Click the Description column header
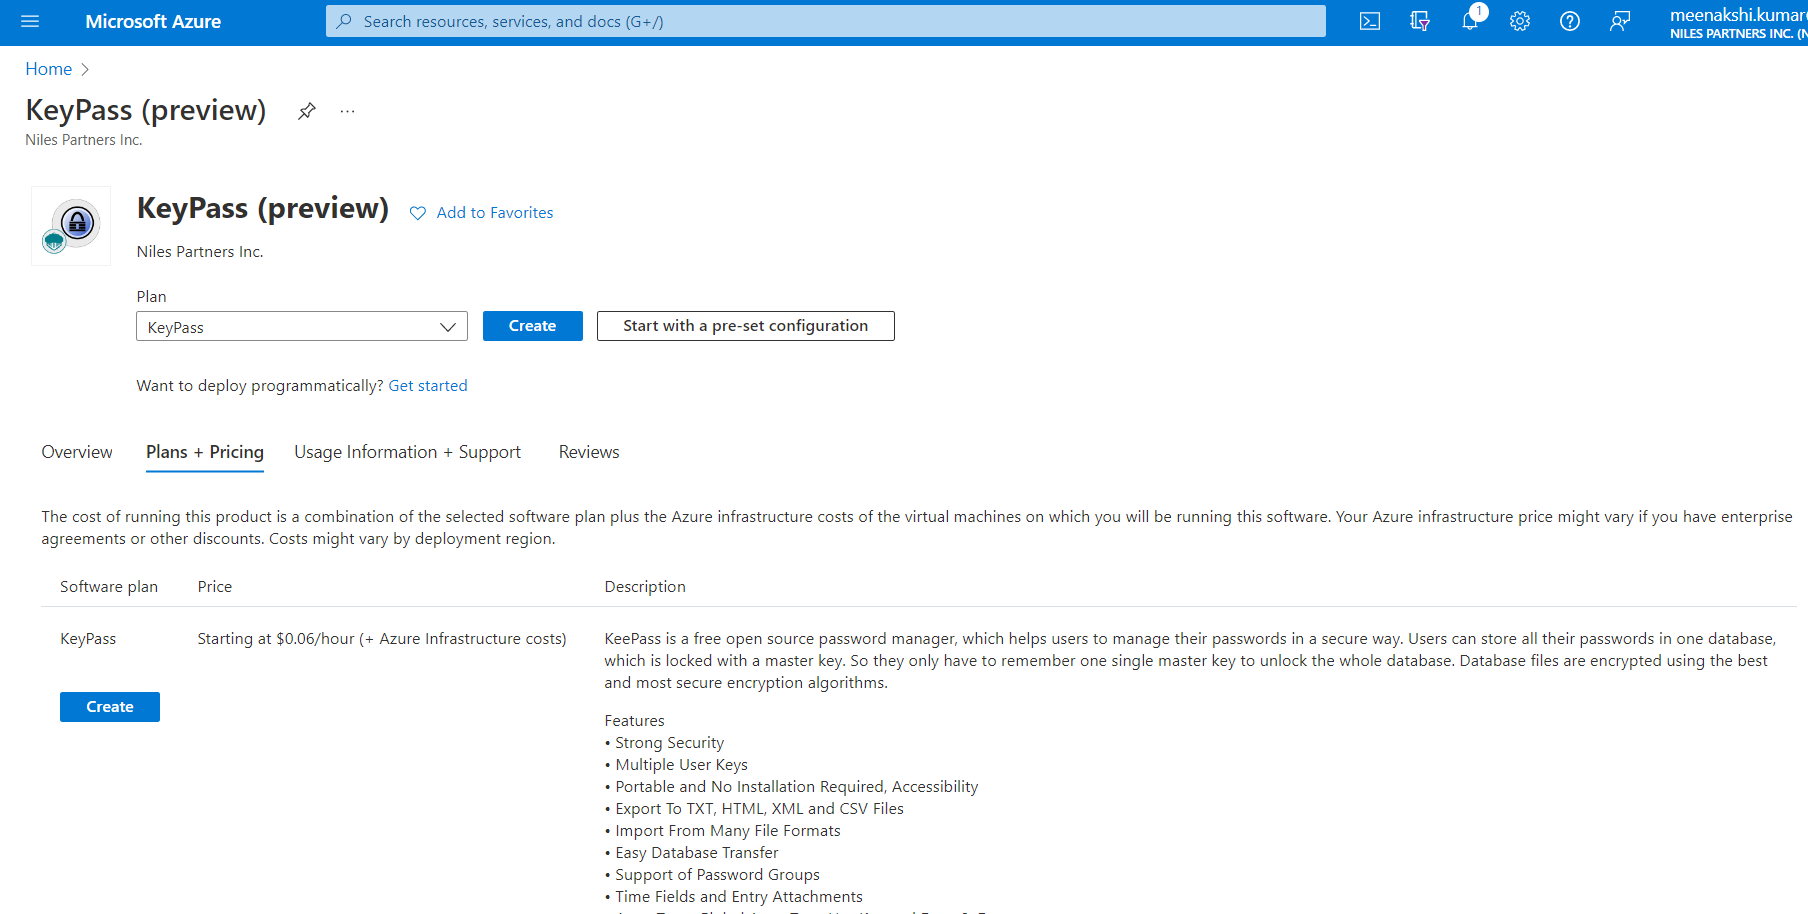Image resolution: width=1808 pixels, height=914 pixels. 645,587
